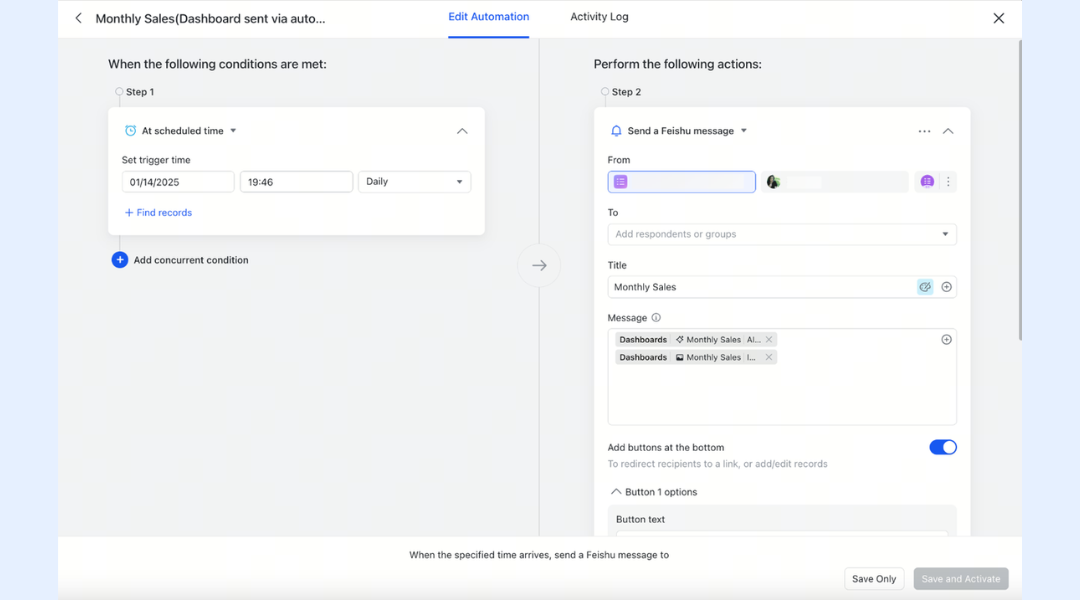Click the Step 2 circle marker
Viewport: 1080px width, 600px height.
[605, 92]
